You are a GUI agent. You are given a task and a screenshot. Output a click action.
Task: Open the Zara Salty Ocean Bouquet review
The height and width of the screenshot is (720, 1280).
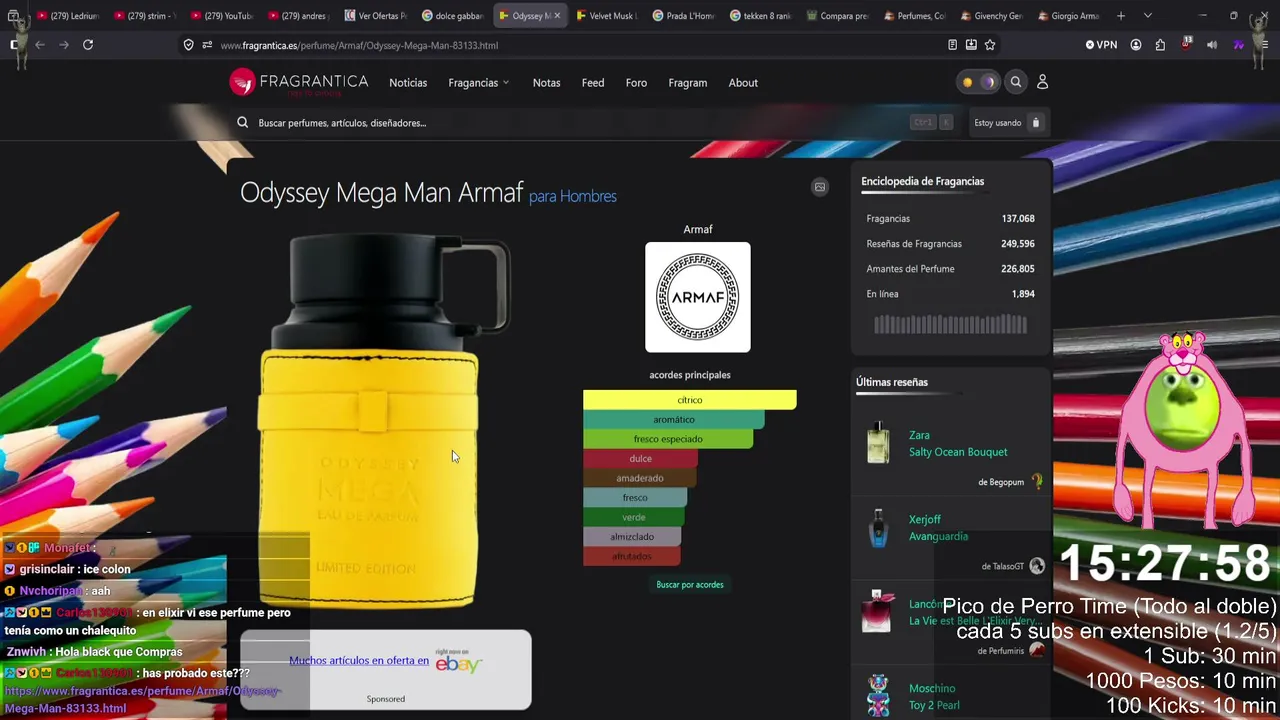click(958, 444)
